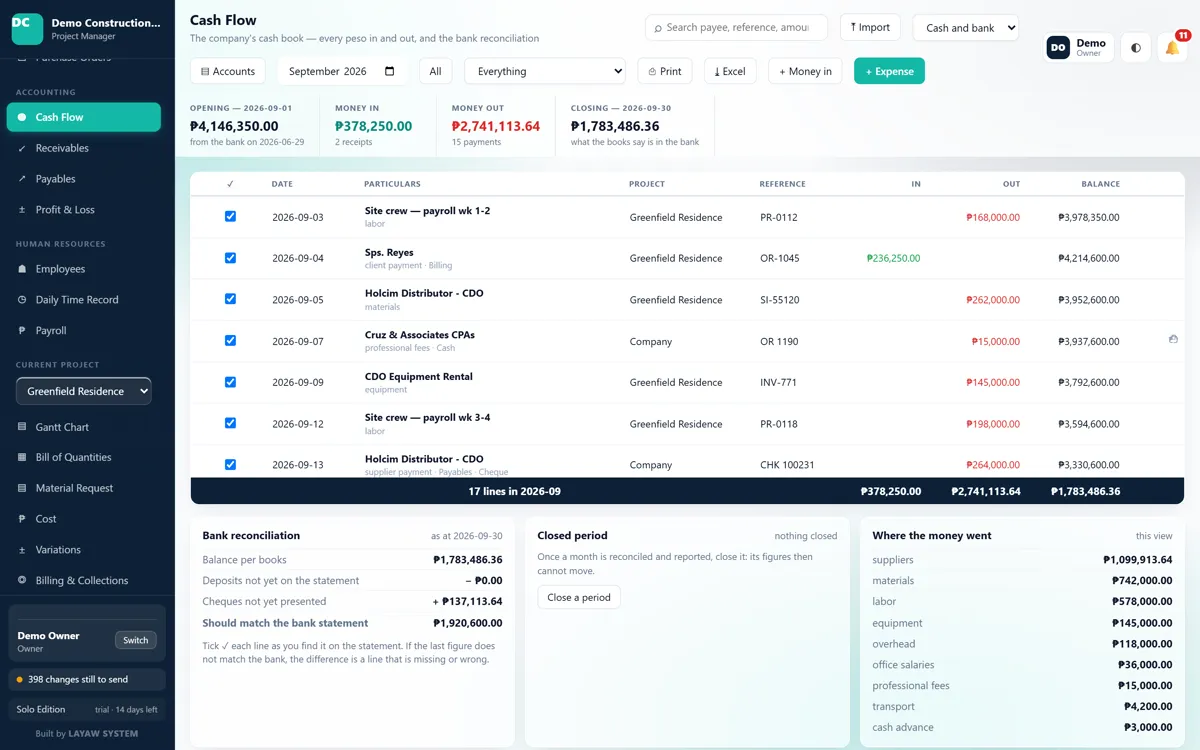Click the Payroll peso icon
Image resolution: width=1200 pixels, height=750 pixels.
[22, 331]
